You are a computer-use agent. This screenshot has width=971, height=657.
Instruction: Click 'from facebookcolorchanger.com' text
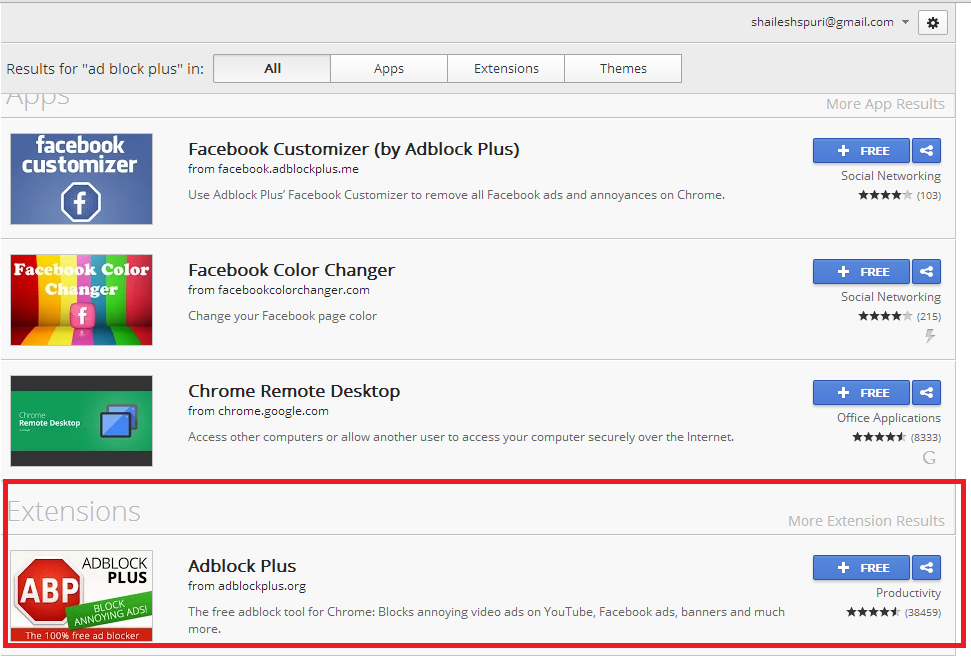point(279,290)
